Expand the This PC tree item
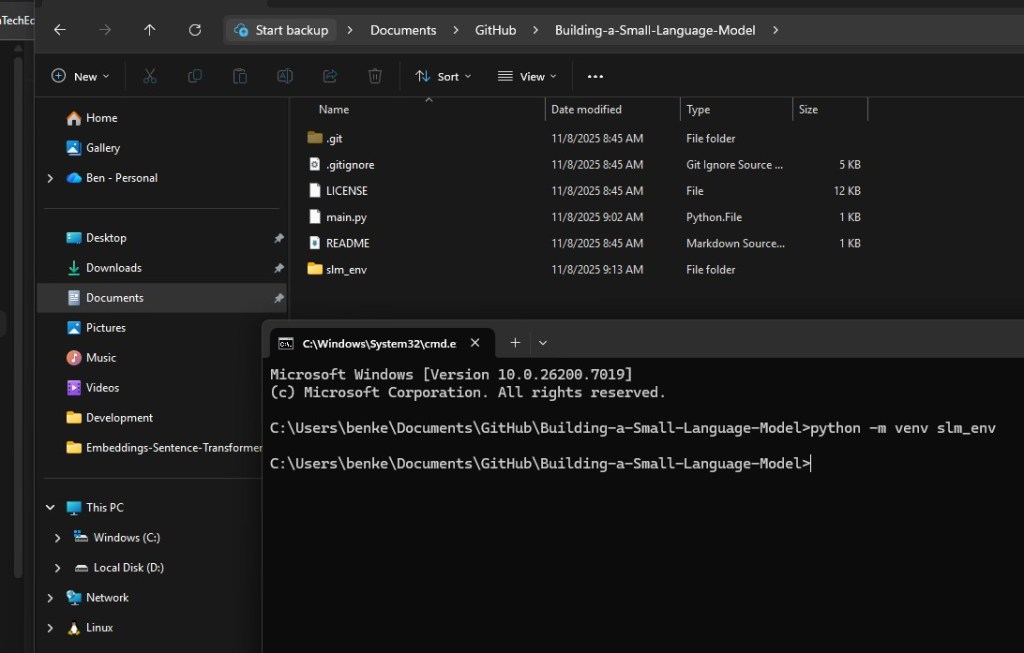This screenshot has height=653, width=1024. point(50,507)
